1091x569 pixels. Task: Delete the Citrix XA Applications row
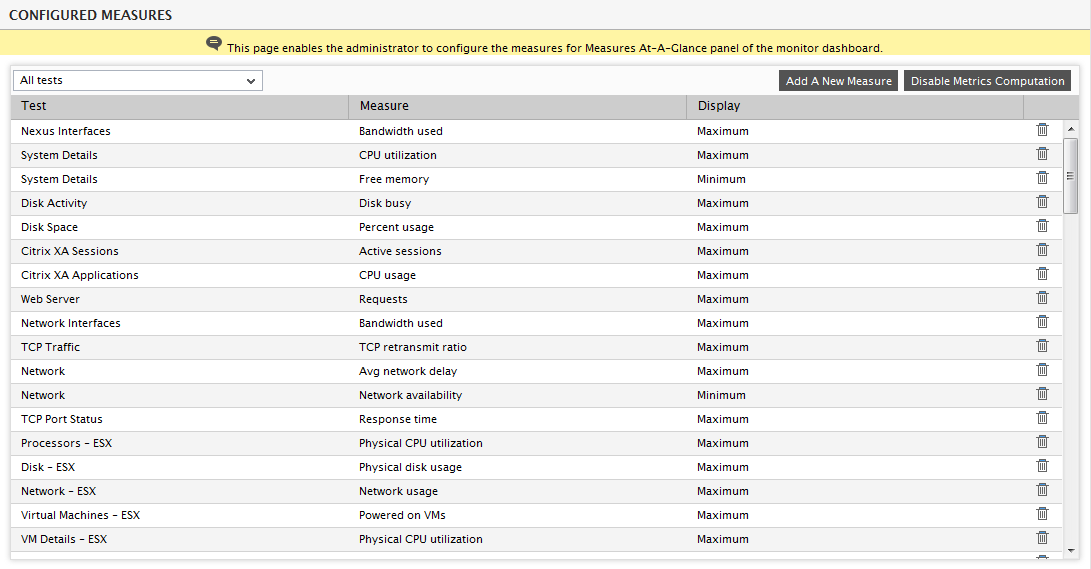[x=1042, y=274]
